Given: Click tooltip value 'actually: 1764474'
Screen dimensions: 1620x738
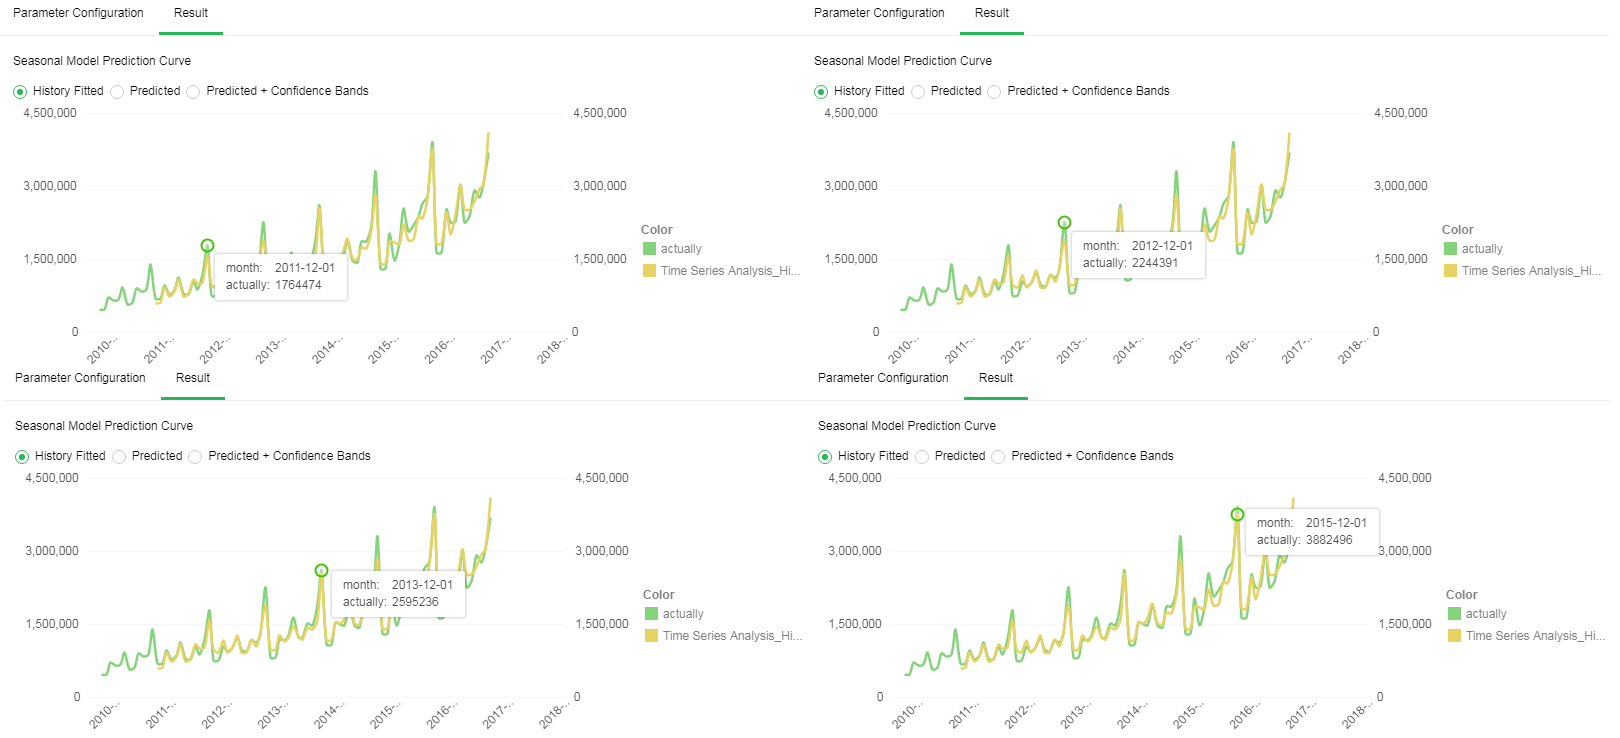Looking at the screenshot, I should point(274,285).
